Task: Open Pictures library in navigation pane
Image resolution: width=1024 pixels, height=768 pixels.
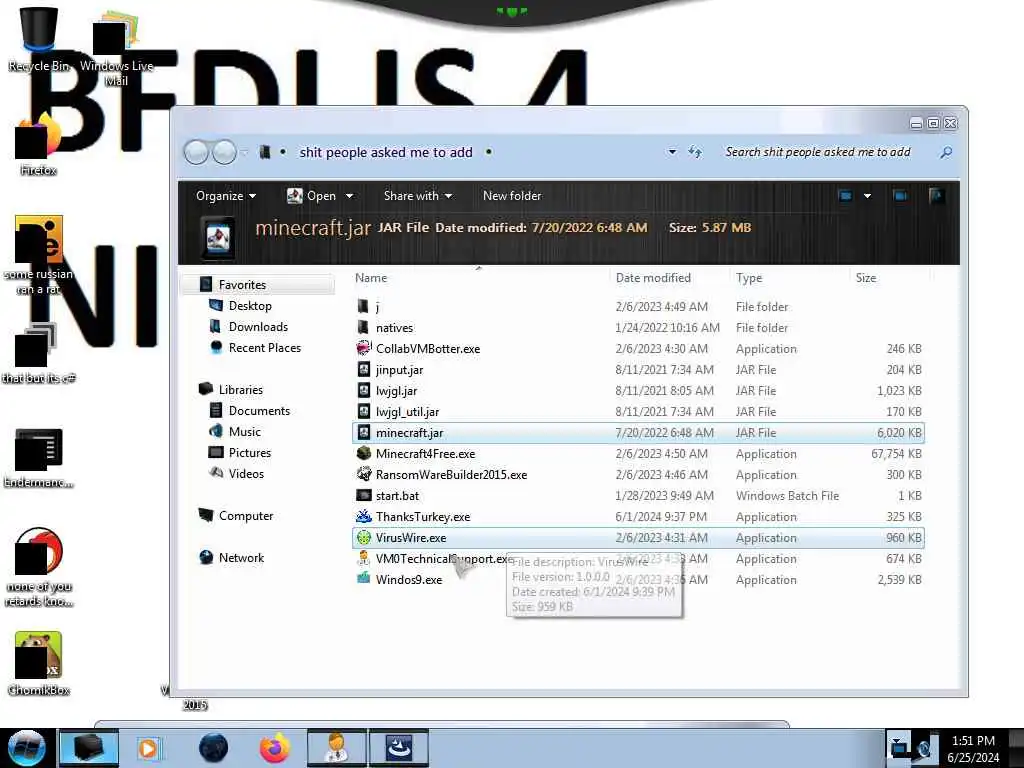Action: [x=249, y=453]
